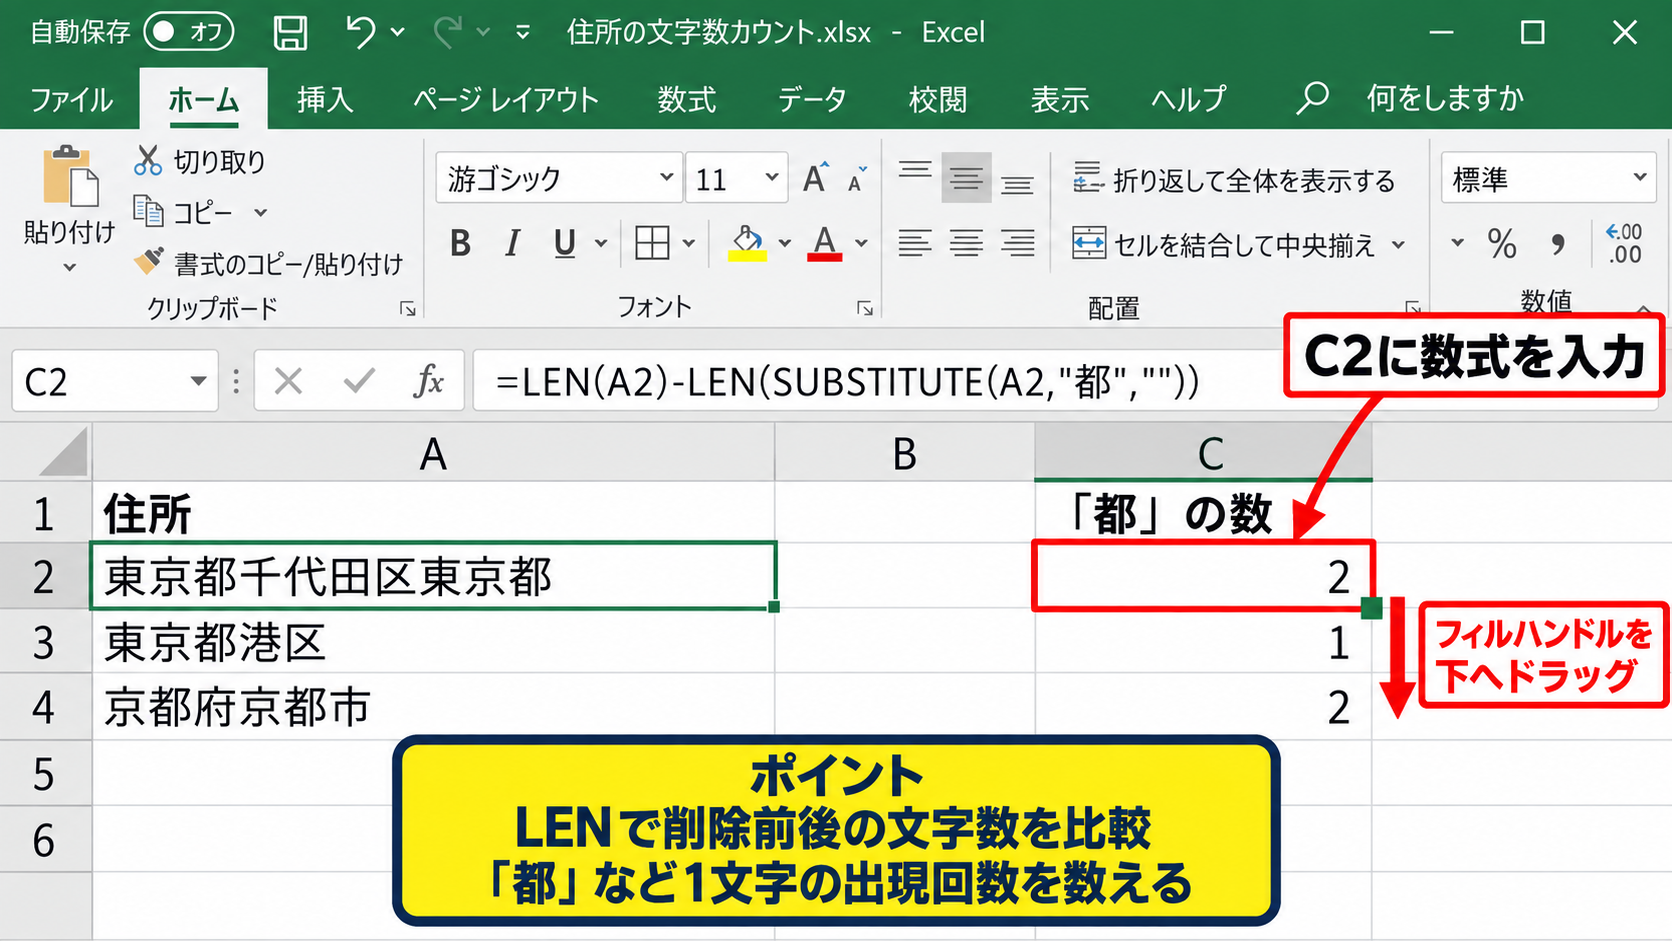Open the 表示 tab
This screenshot has height=941, width=1672.
pyautogui.click(x=1060, y=99)
